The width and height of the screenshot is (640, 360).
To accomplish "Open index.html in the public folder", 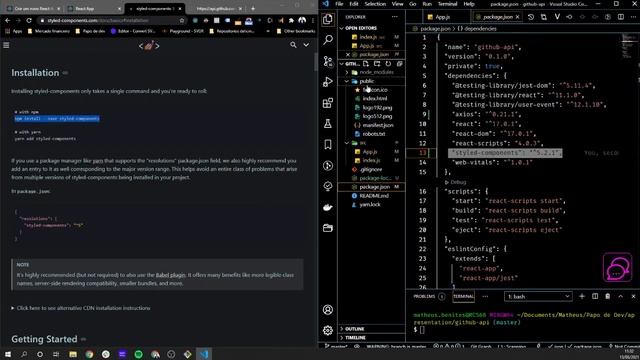I will [x=375, y=98].
